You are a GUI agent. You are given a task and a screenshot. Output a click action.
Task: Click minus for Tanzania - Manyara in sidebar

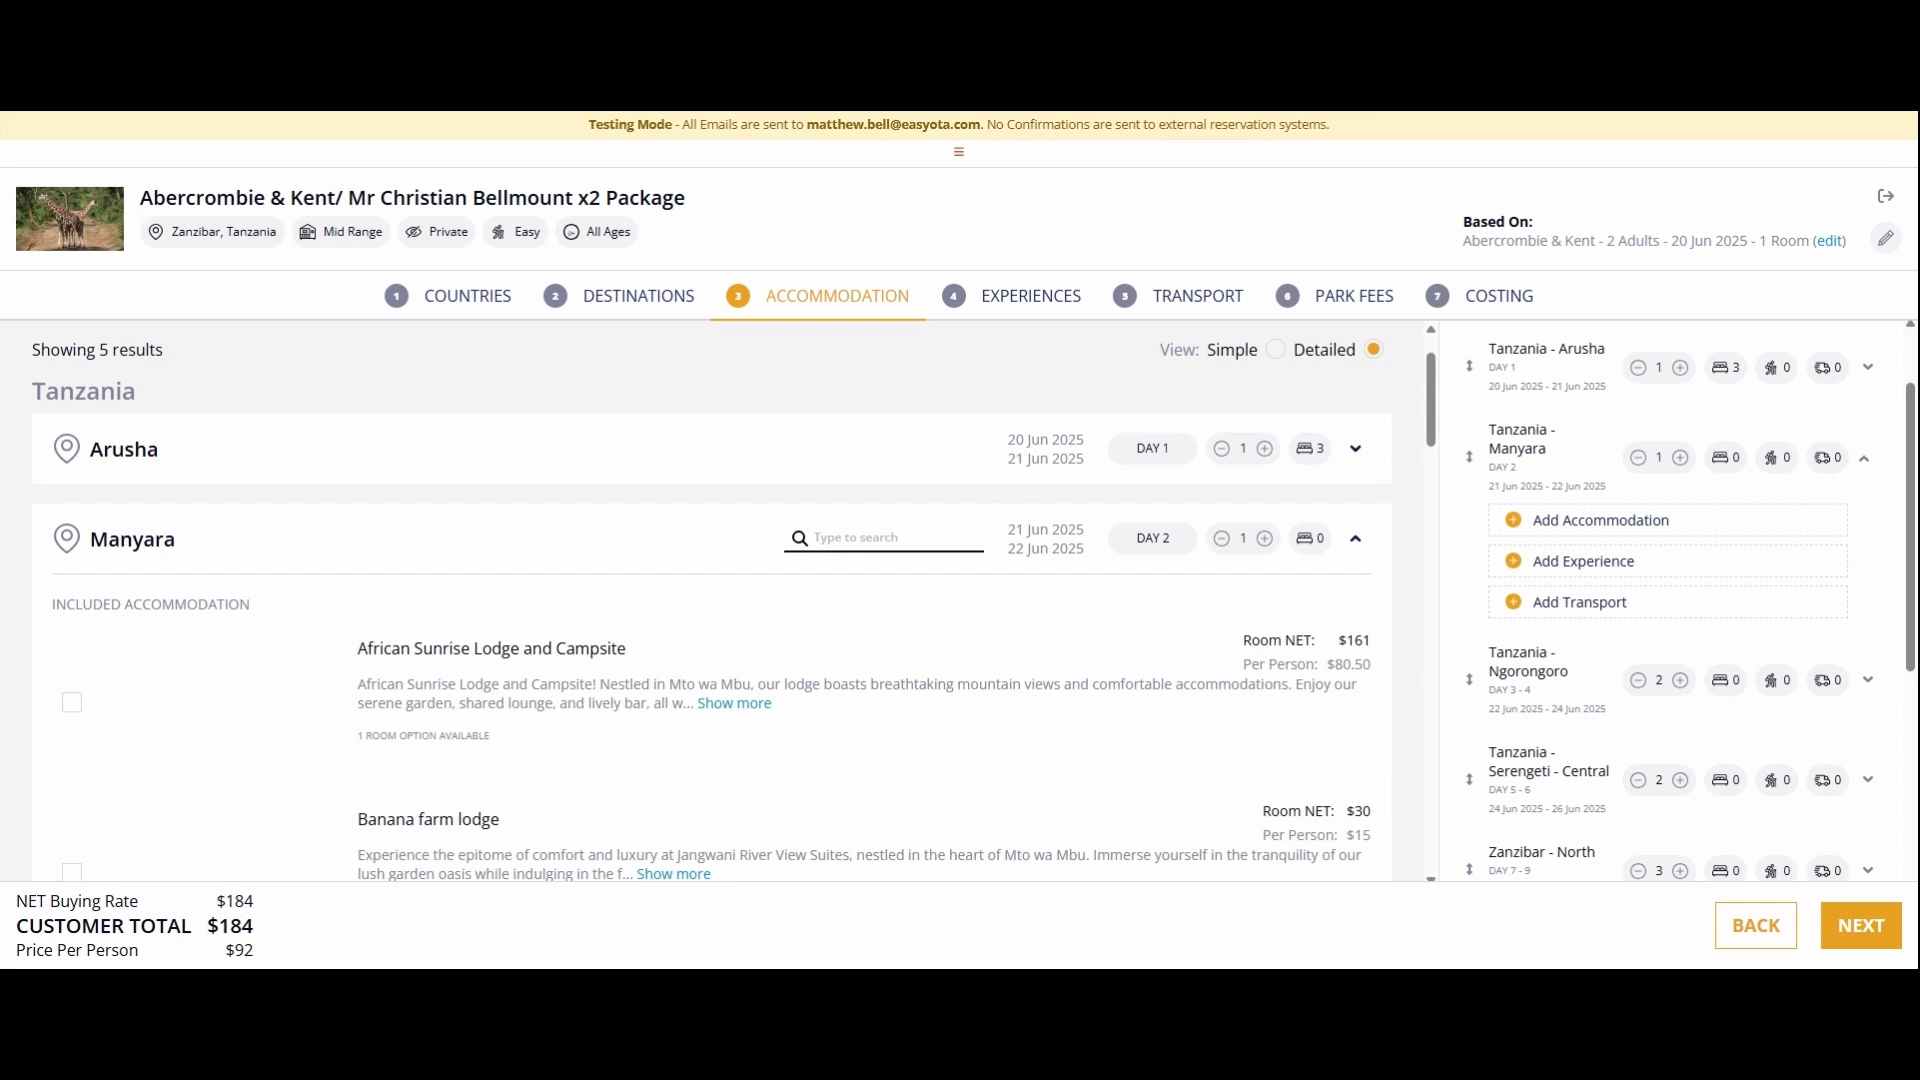pyautogui.click(x=1638, y=458)
